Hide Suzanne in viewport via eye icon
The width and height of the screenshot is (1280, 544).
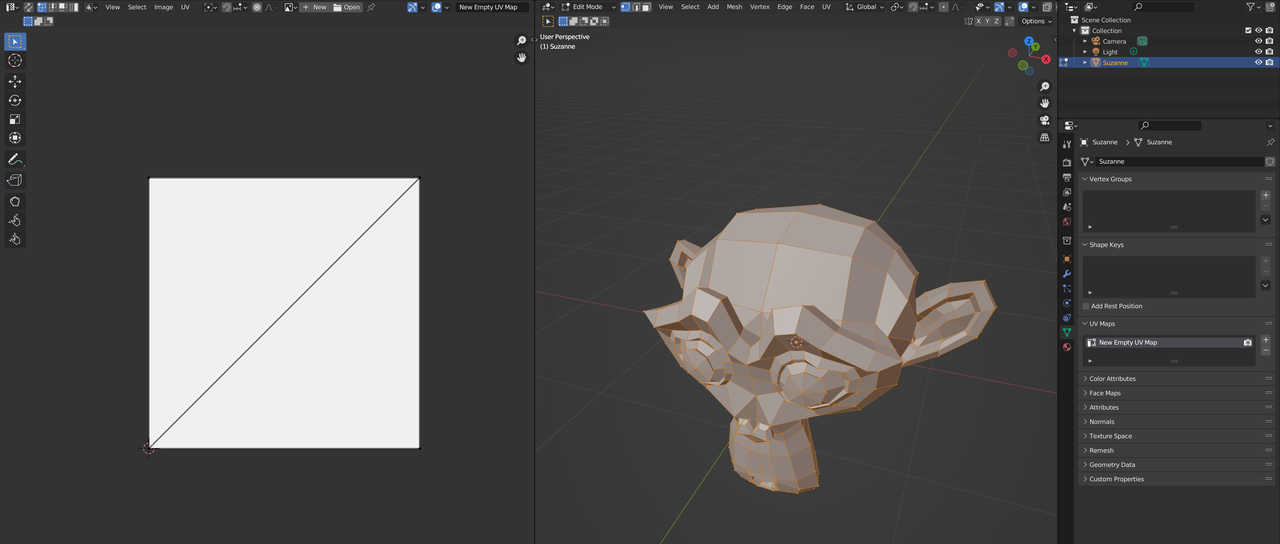(x=1258, y=62)
